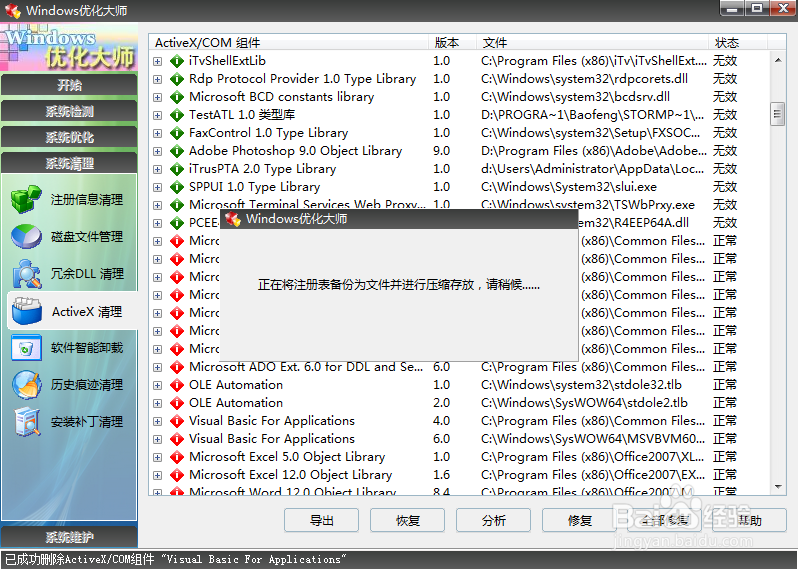798x569 pixels.
Task: Open the 系统检测 sidebar section
Action: pyautogui.click(x=69, y=111)
